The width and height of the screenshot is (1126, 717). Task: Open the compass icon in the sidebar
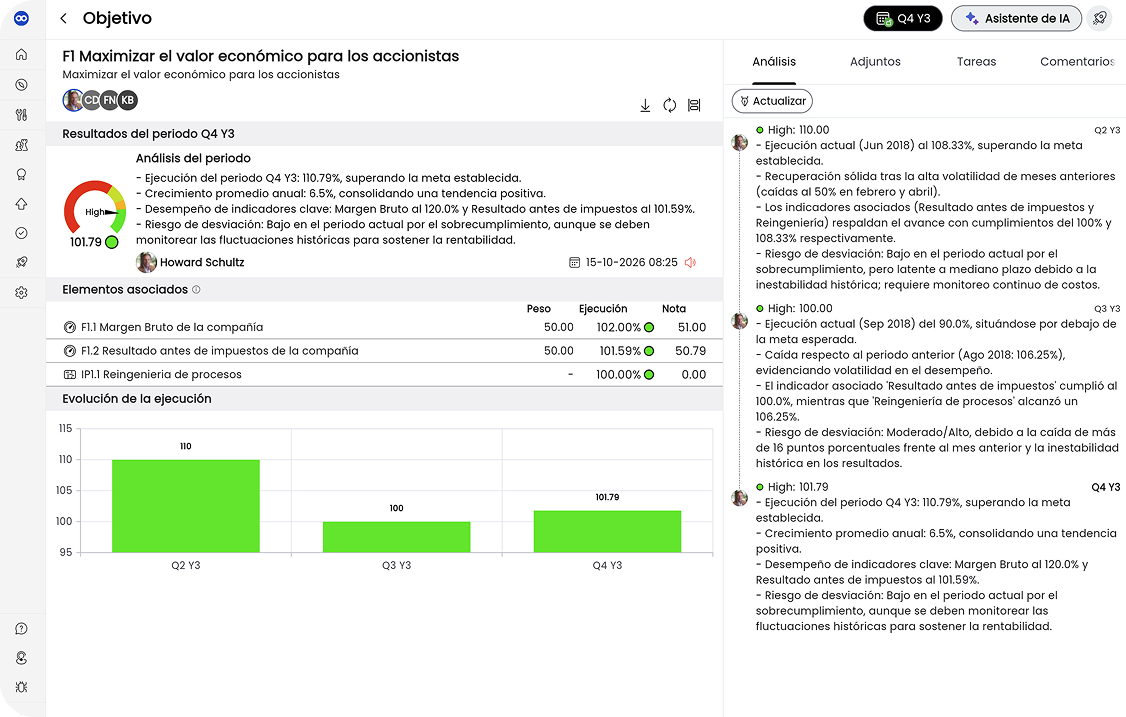click(x=22, y=85)
